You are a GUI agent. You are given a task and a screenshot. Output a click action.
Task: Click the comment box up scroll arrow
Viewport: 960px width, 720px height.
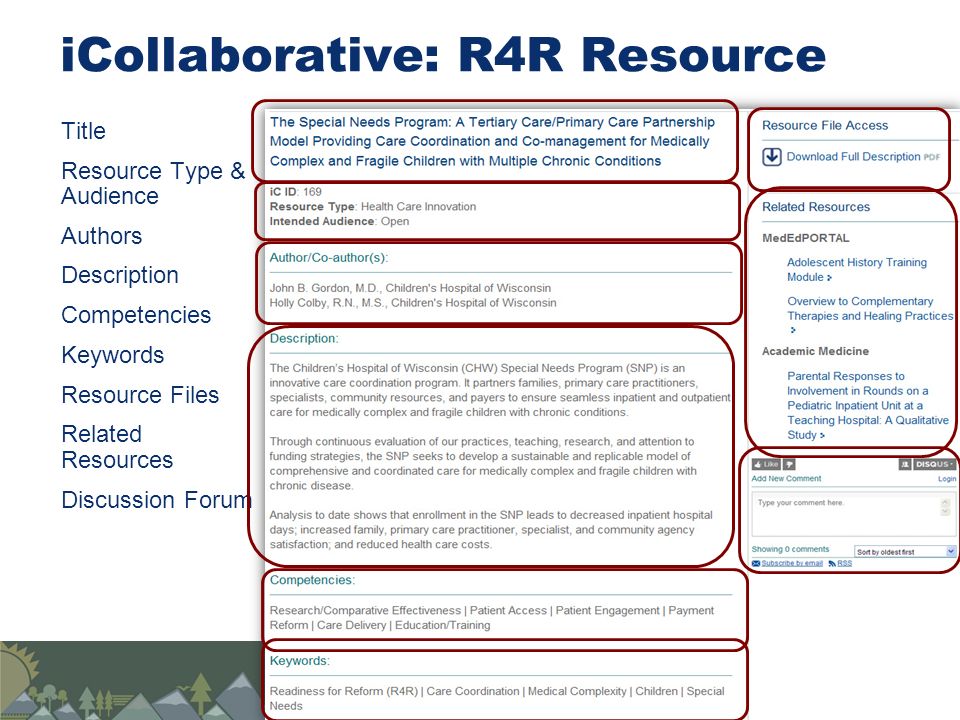tap(945, 503)
